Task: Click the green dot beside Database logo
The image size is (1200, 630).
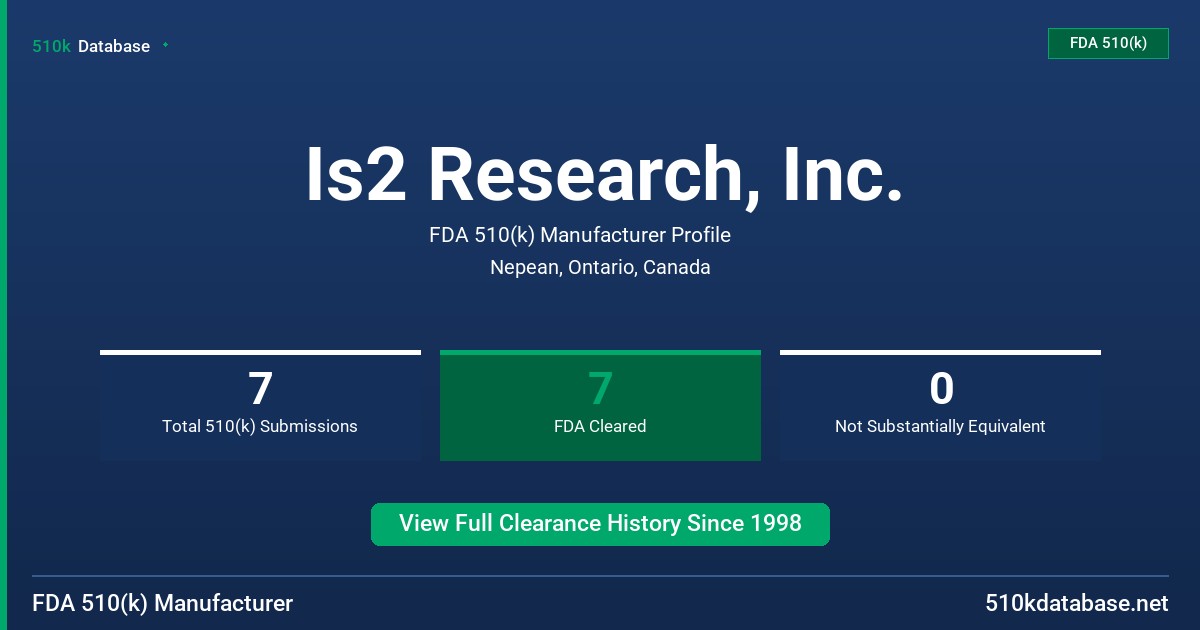Action: coord(165,45)
